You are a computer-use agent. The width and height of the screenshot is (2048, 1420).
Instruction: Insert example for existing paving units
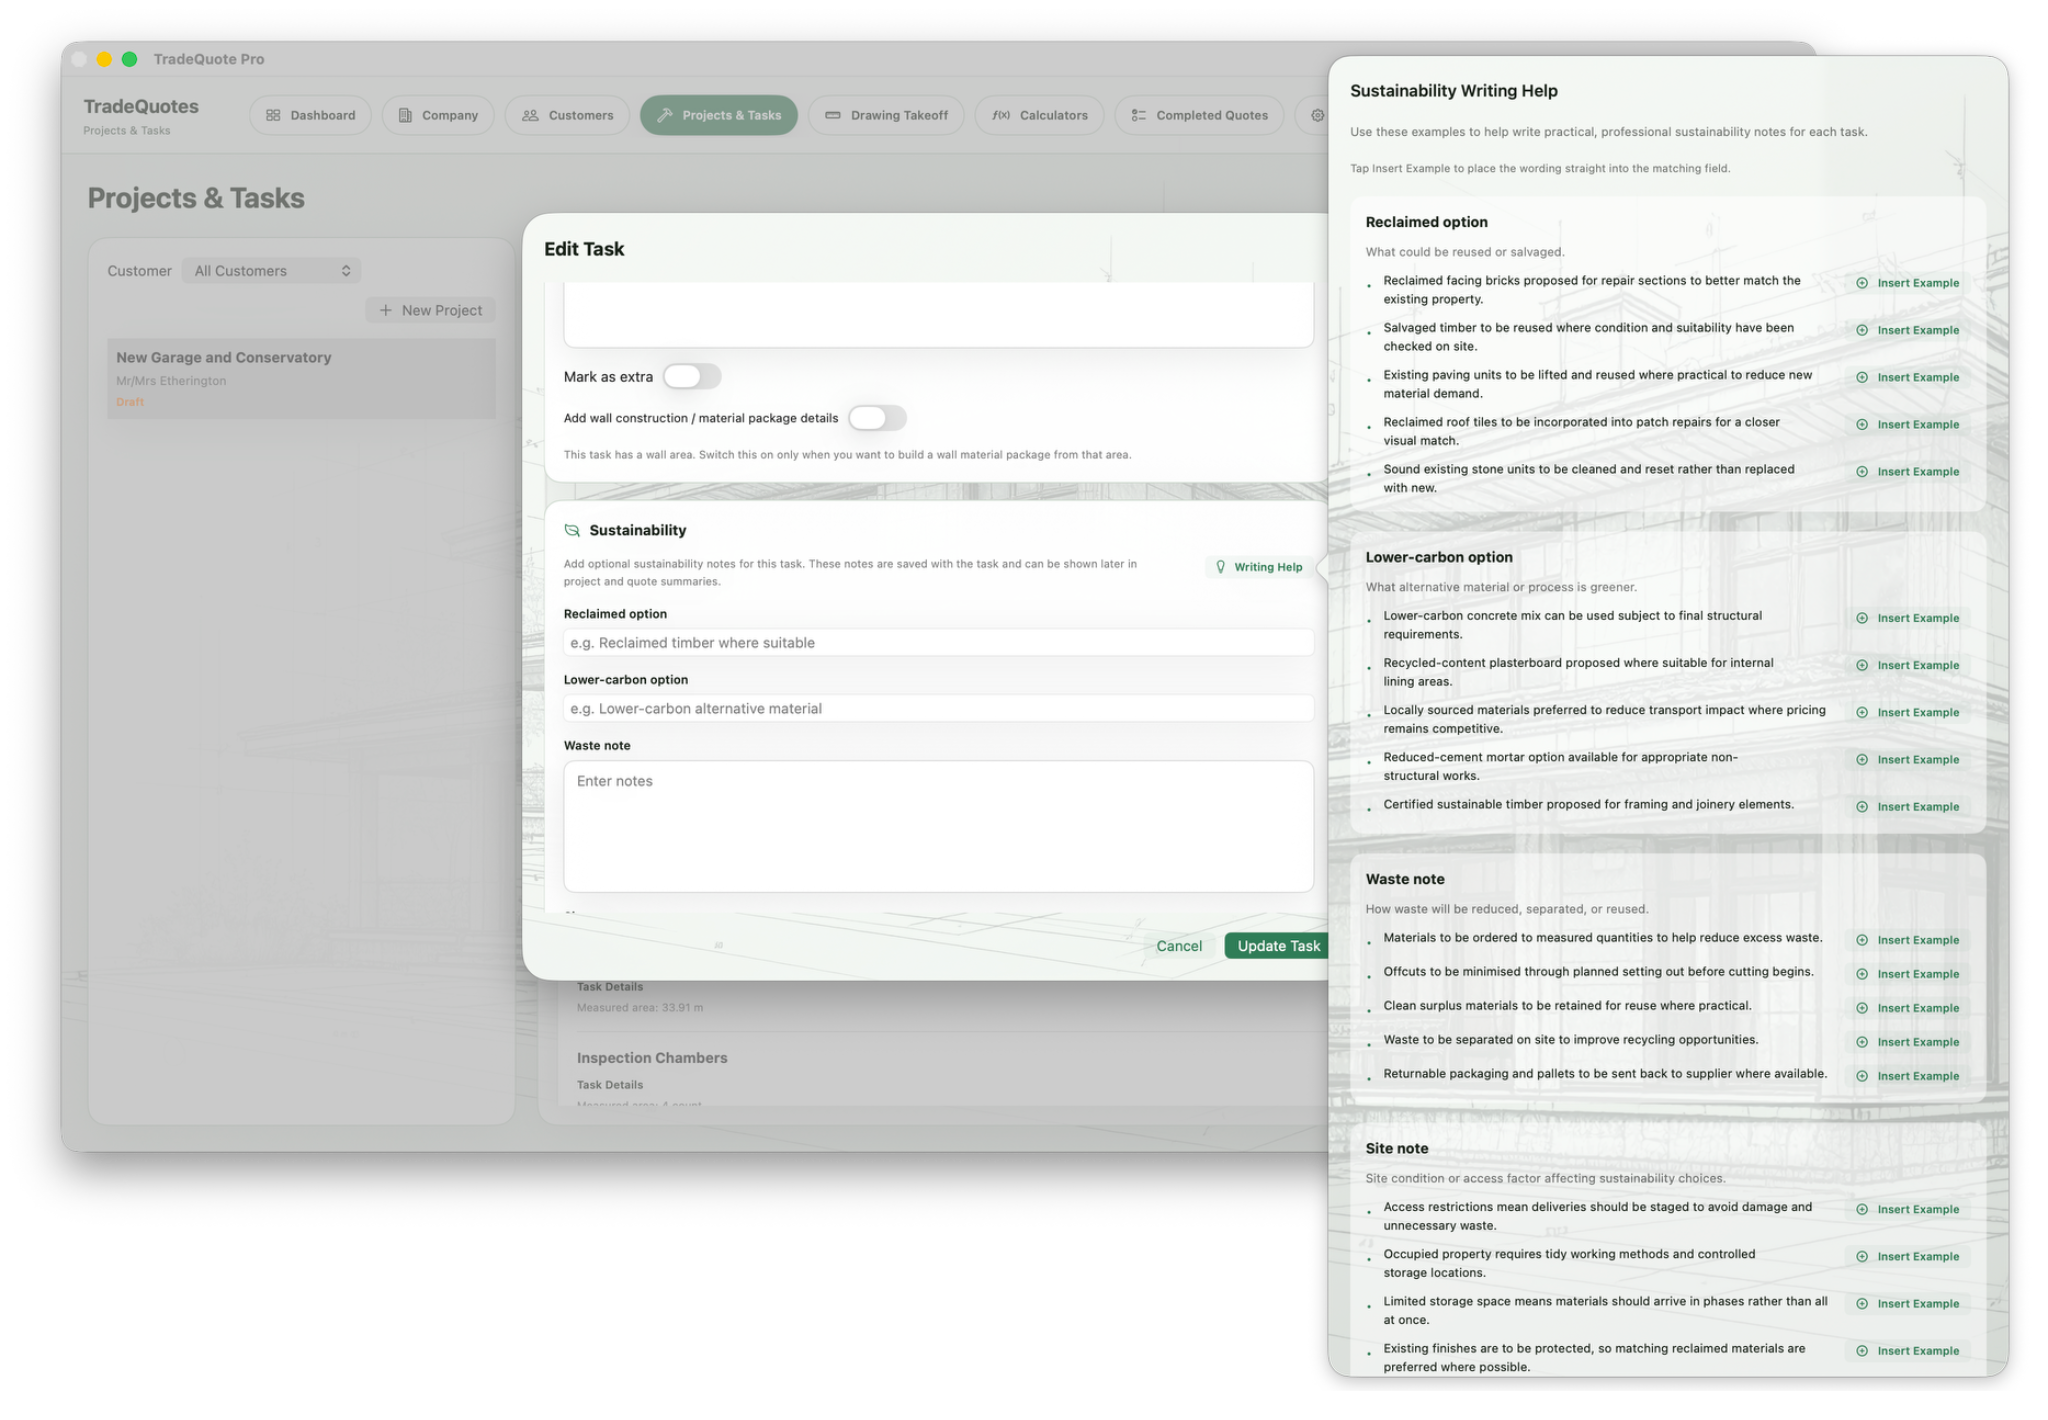[x=1908, y=377]
